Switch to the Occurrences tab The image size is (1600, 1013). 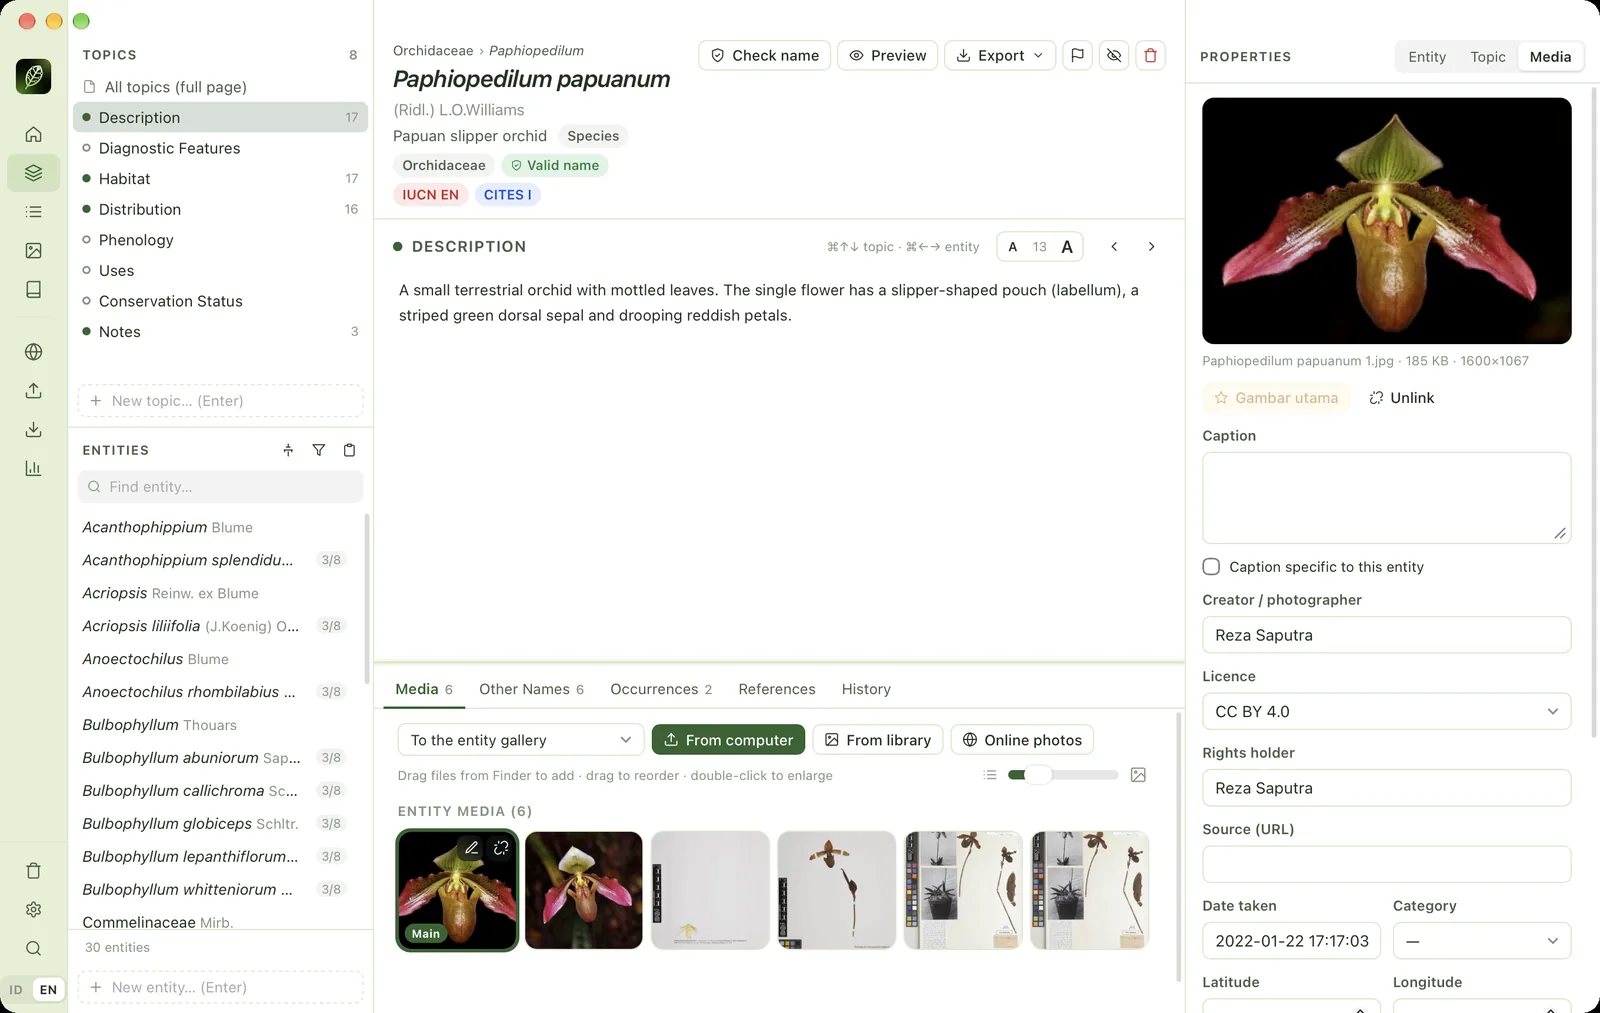661,689
